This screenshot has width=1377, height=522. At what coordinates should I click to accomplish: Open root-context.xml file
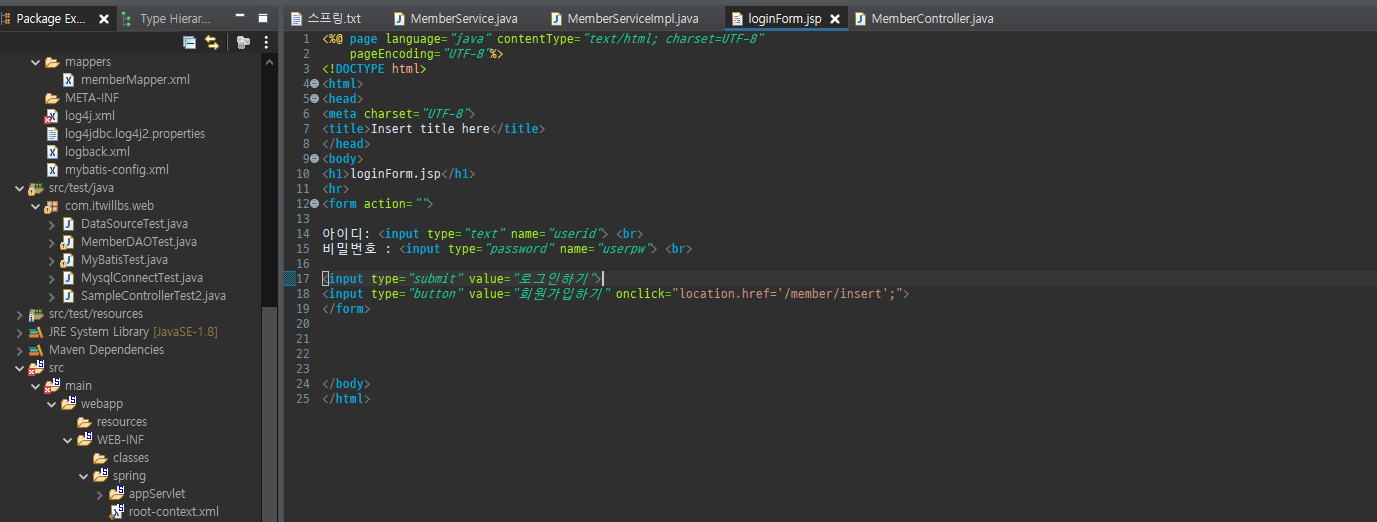174,512
